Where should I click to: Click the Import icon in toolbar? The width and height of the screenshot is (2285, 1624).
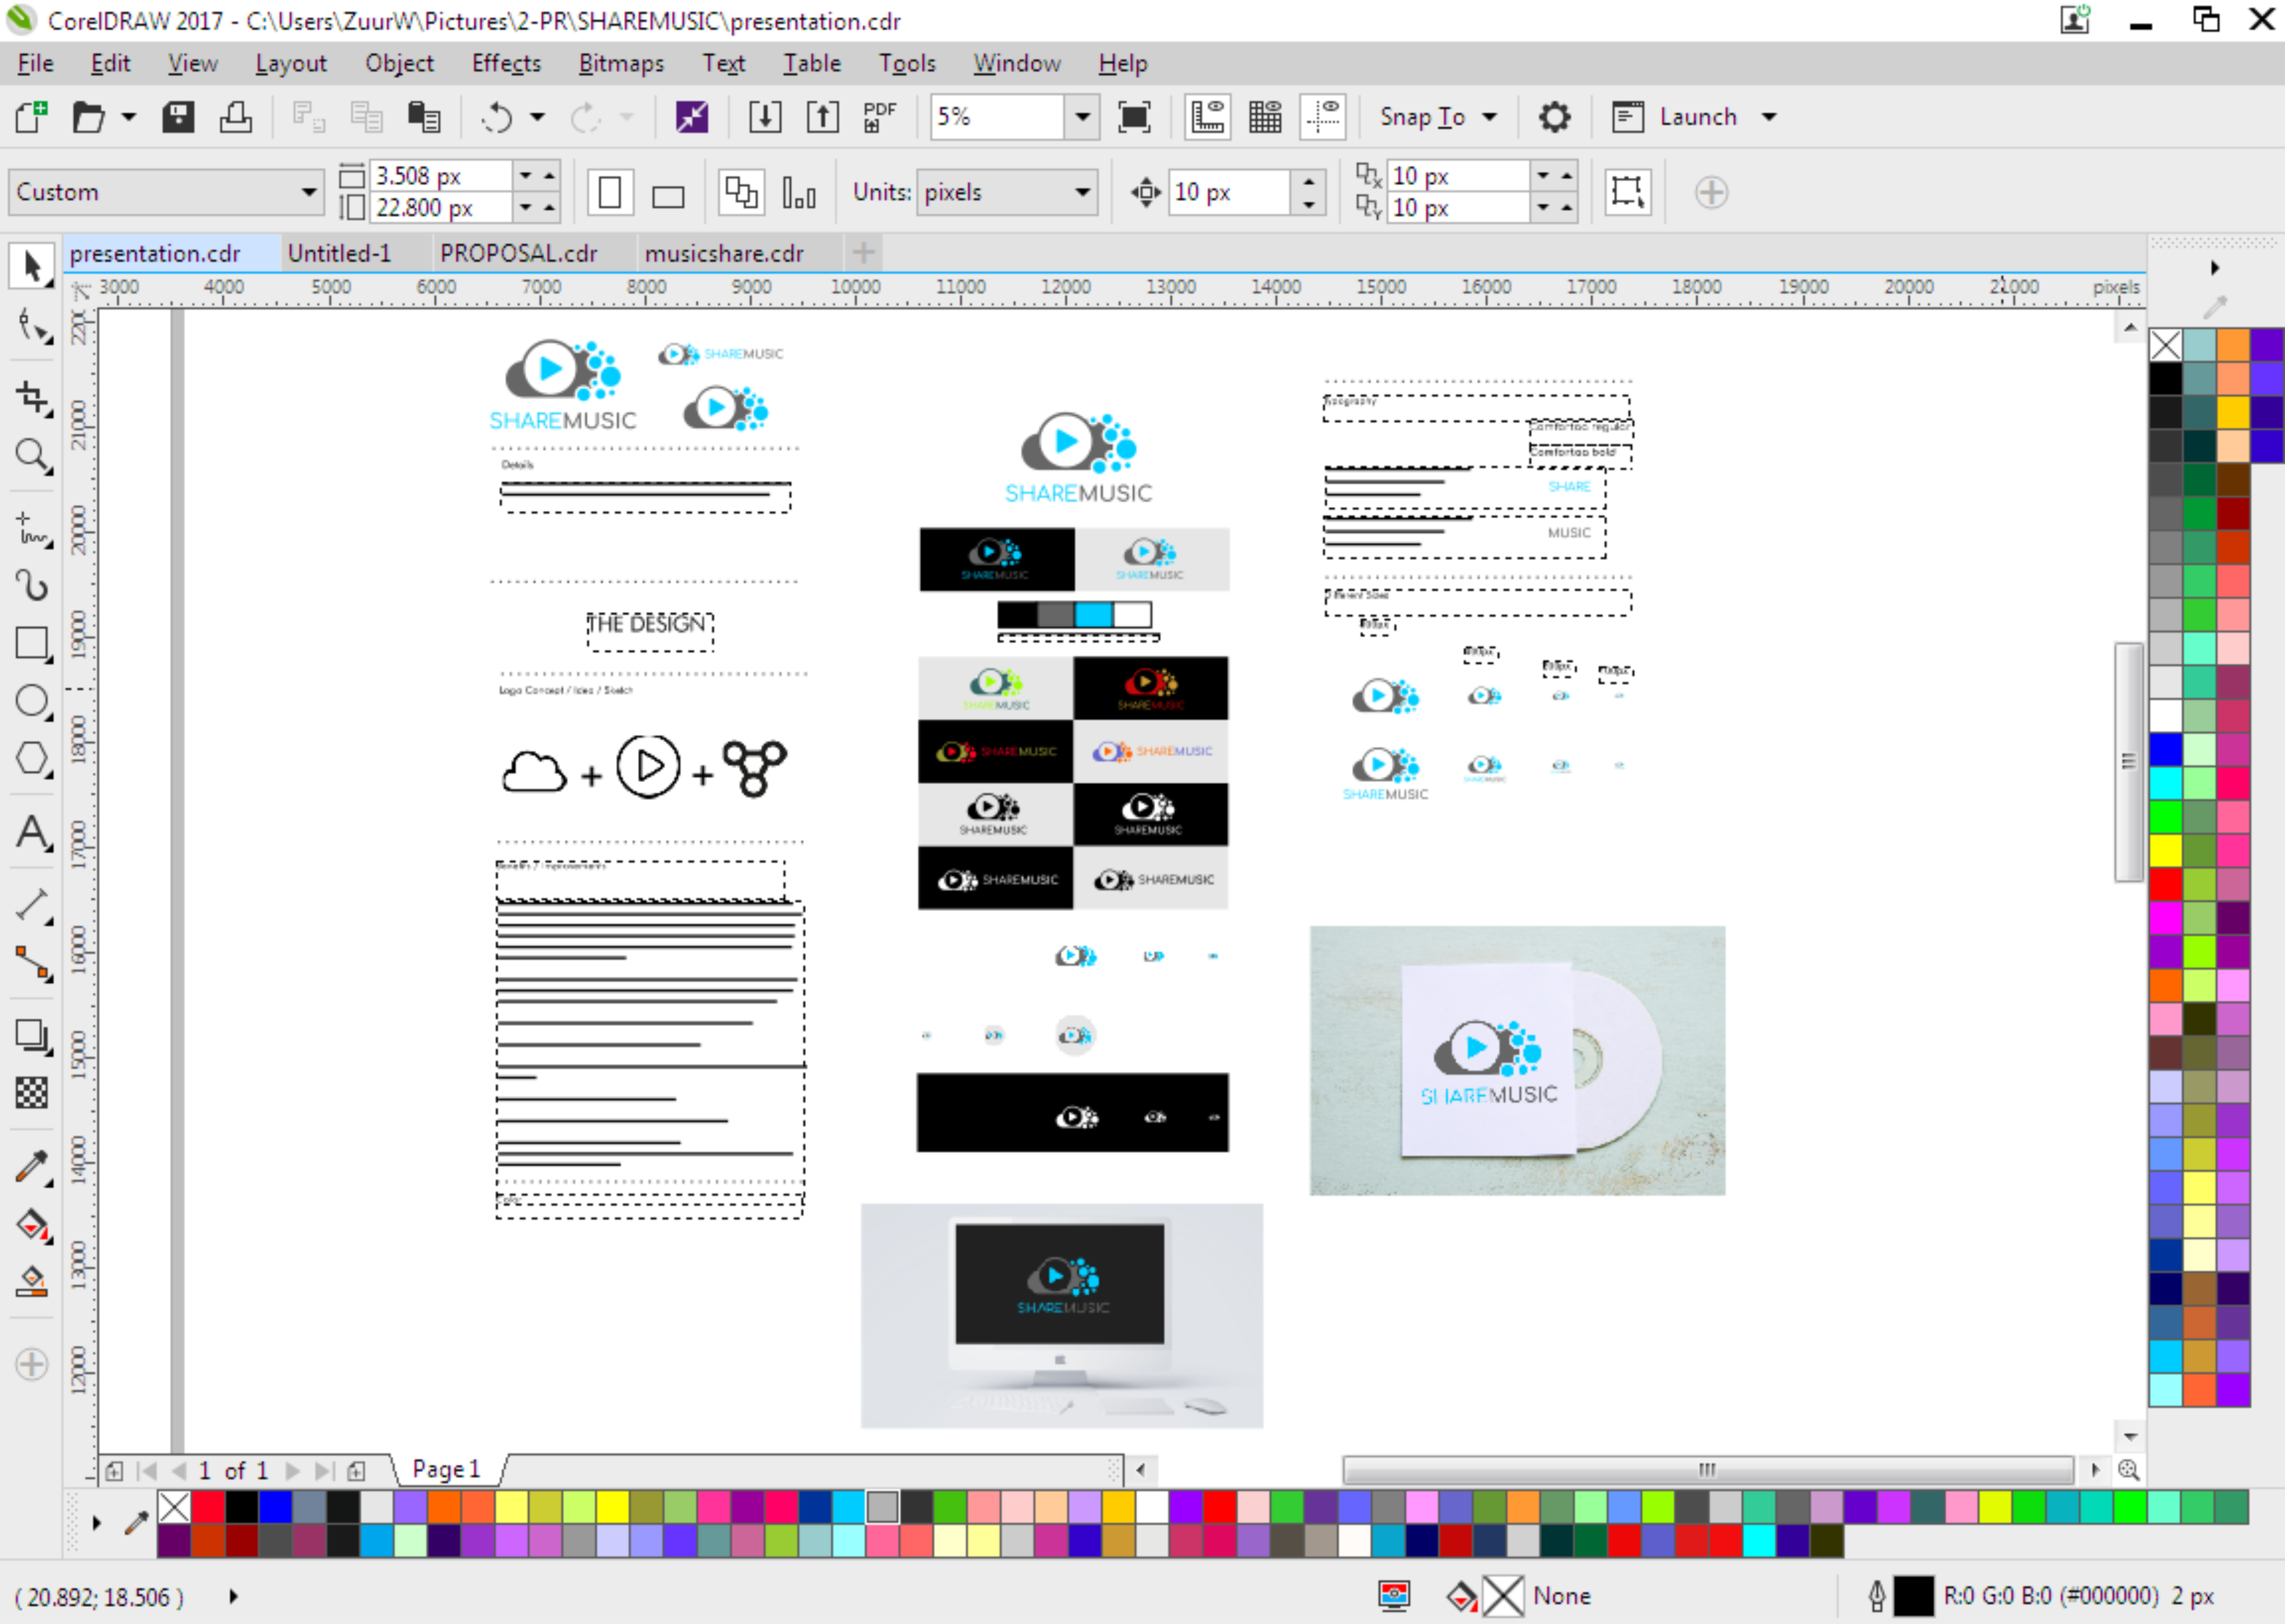765,117
